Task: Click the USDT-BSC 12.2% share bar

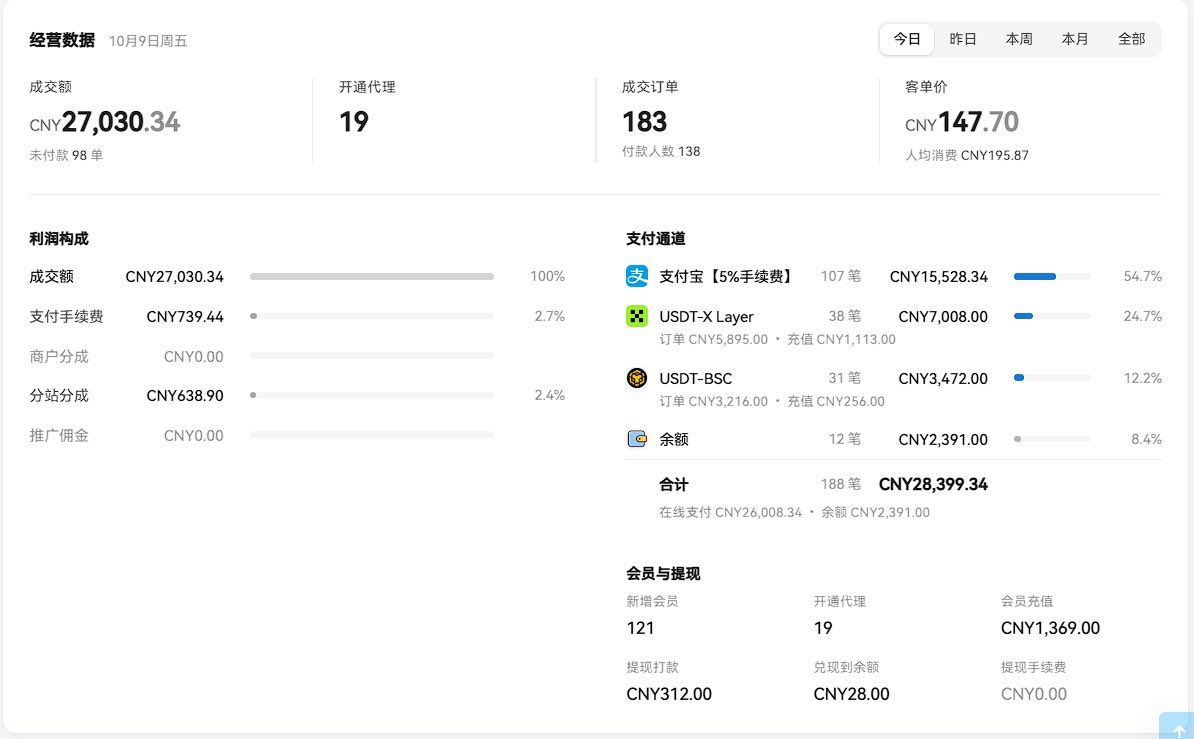Action: [x=1052, y=378]
